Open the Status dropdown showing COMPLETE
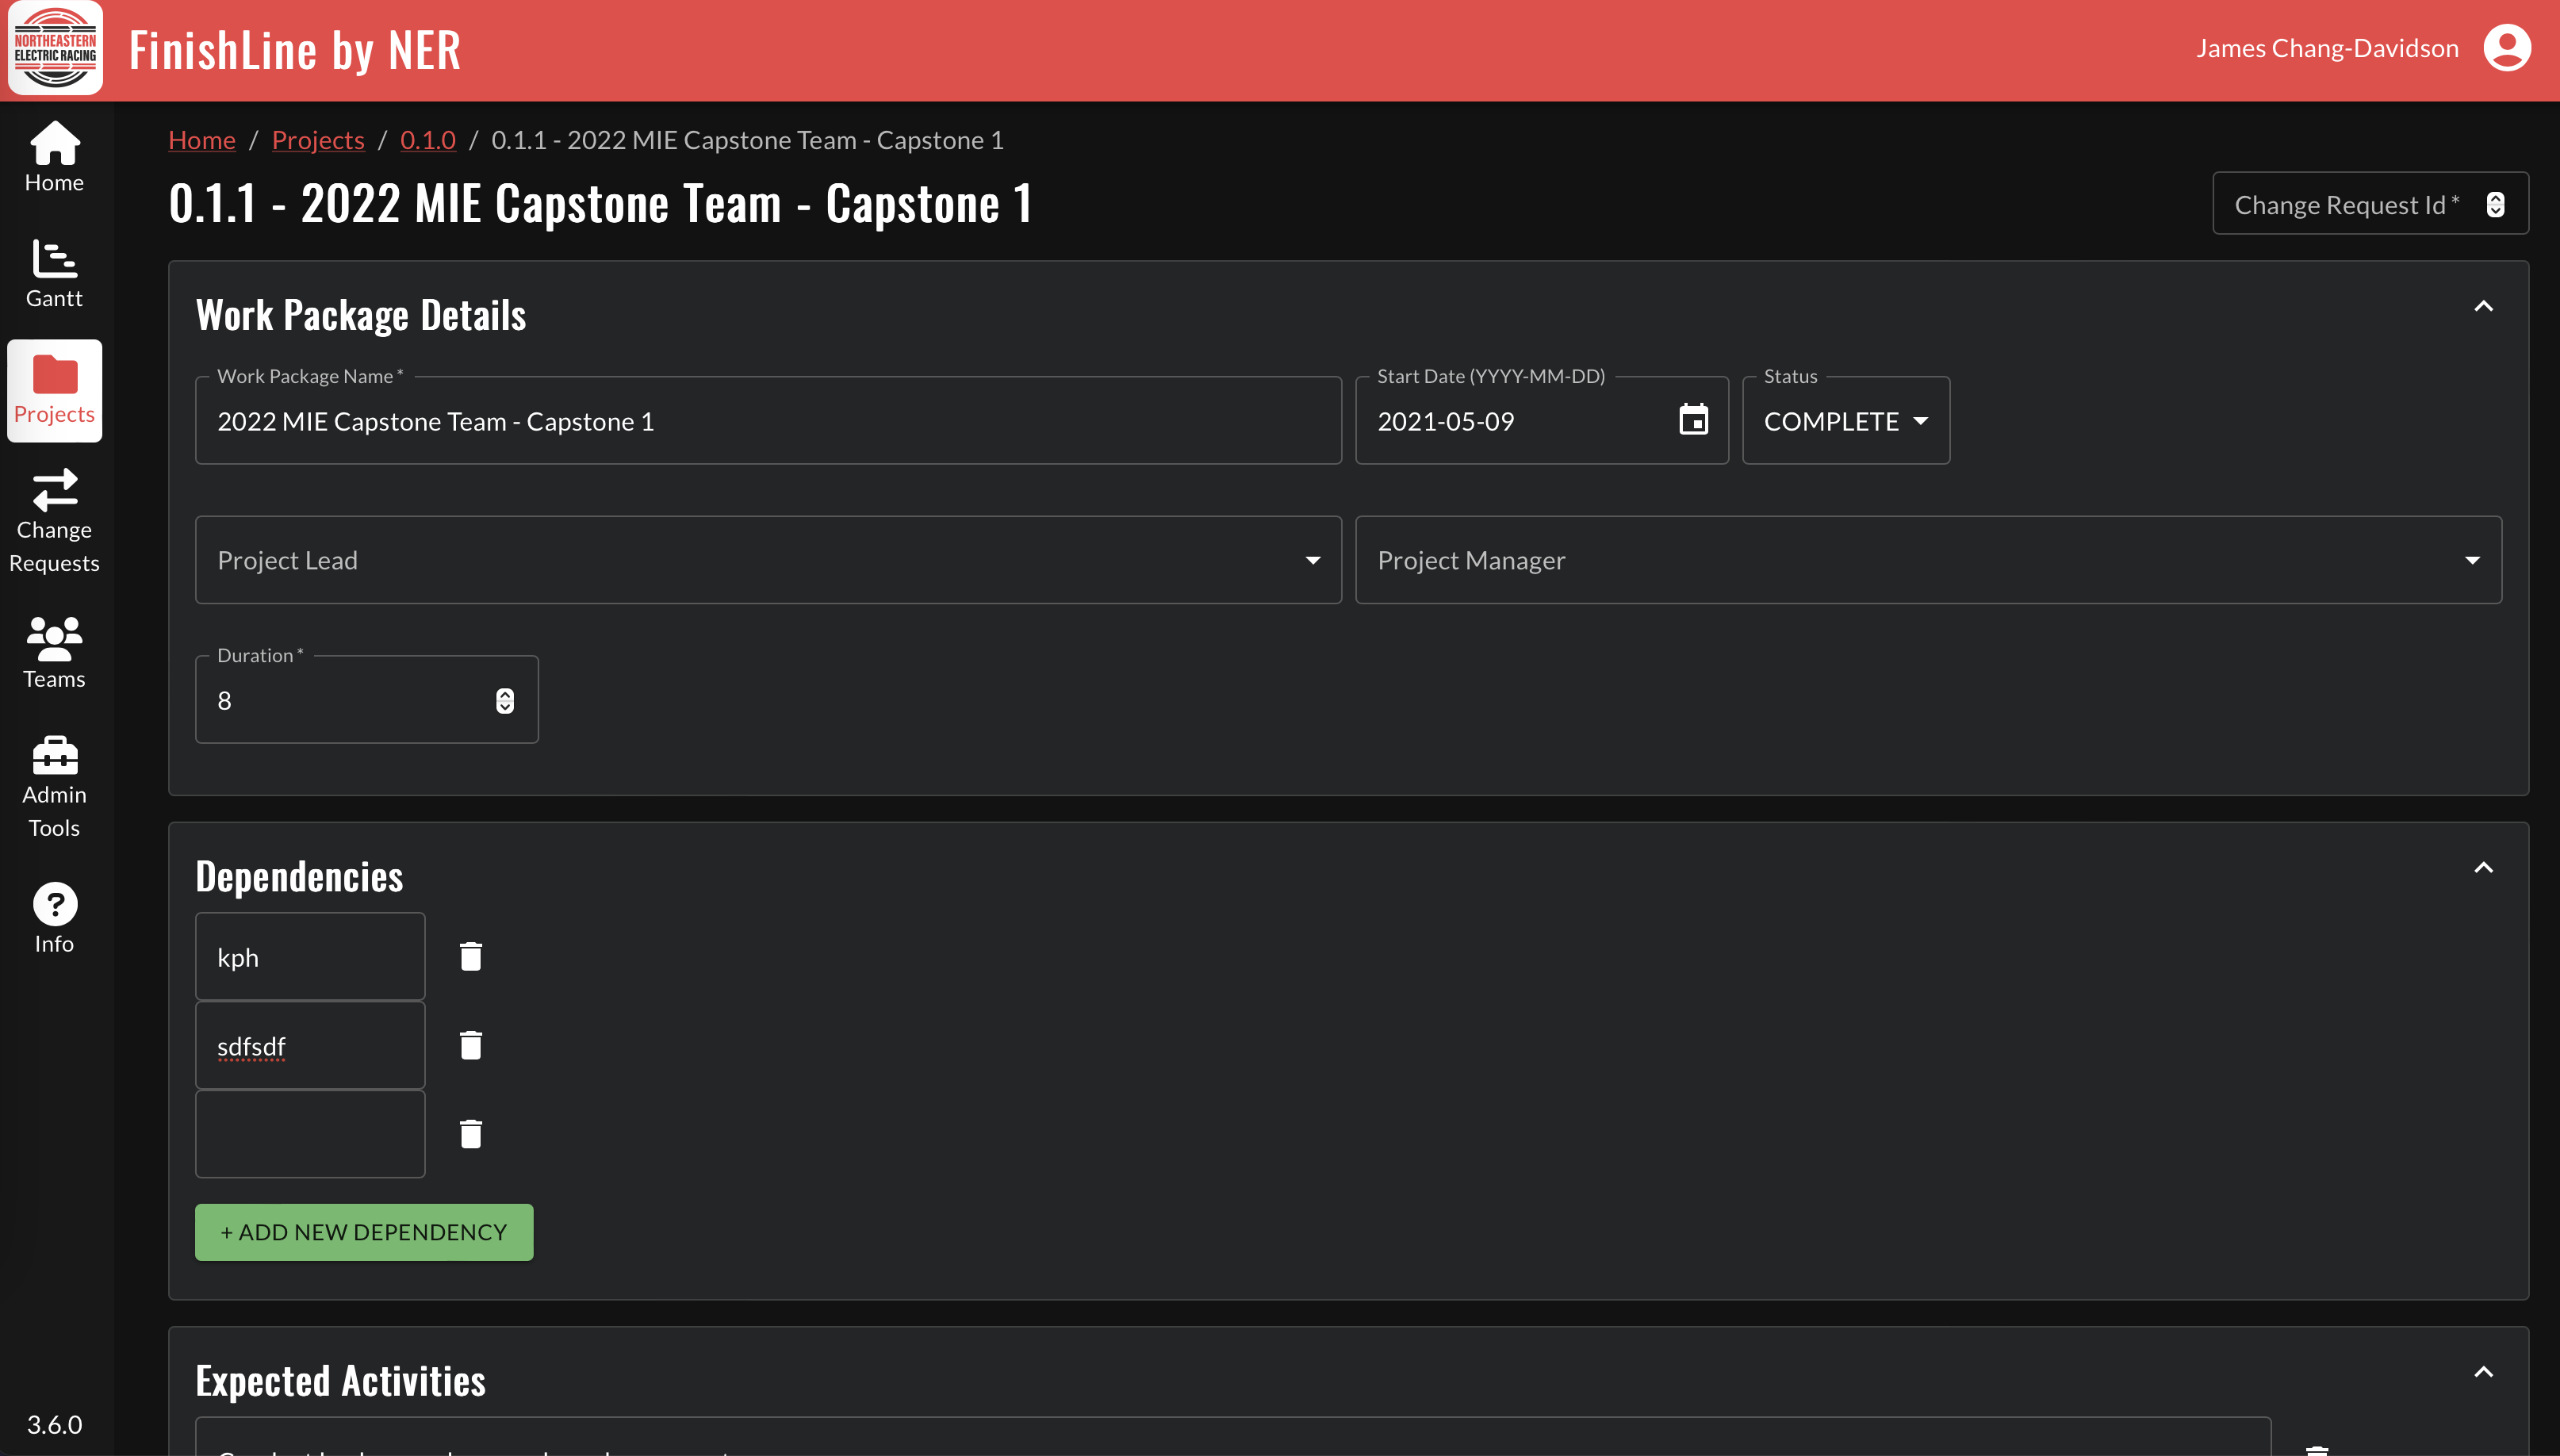The width and height of the screenshot is (2560, 1456). [x=1845, y=421]
